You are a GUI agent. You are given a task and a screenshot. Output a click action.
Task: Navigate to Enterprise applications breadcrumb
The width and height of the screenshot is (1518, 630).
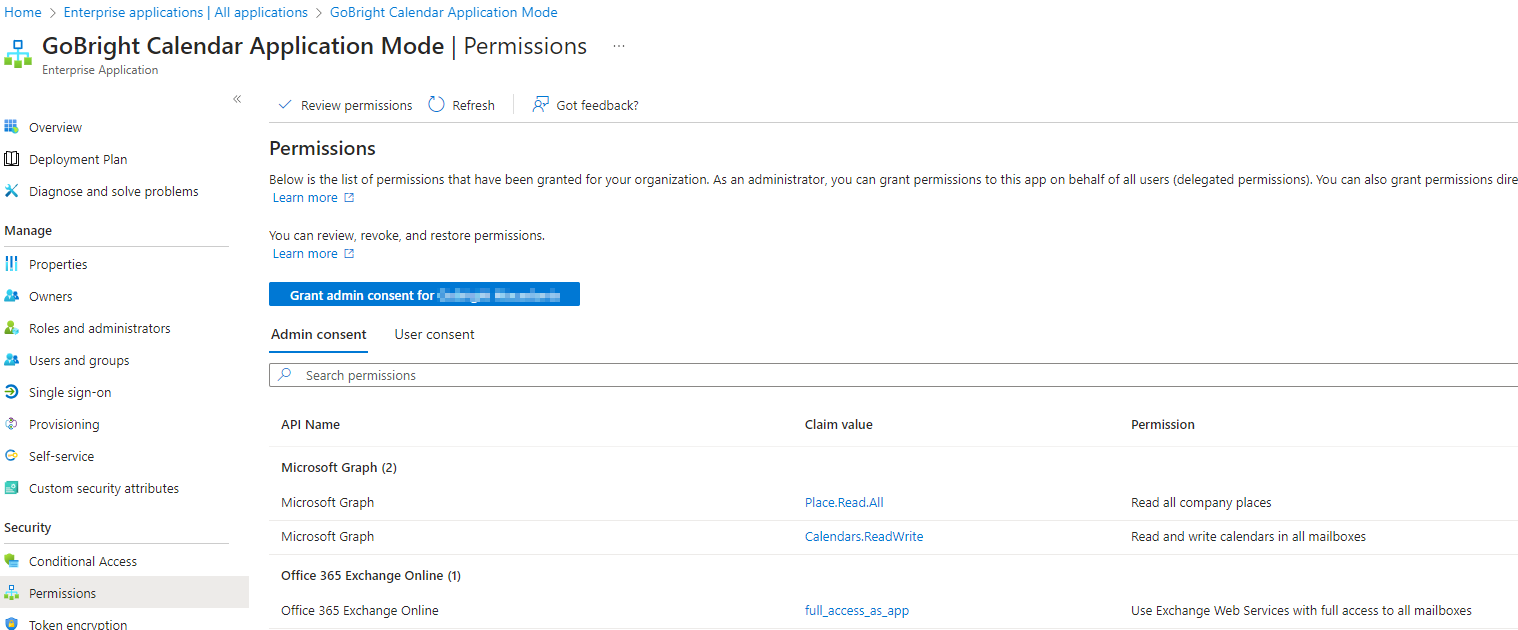click(x=185, y=13)
